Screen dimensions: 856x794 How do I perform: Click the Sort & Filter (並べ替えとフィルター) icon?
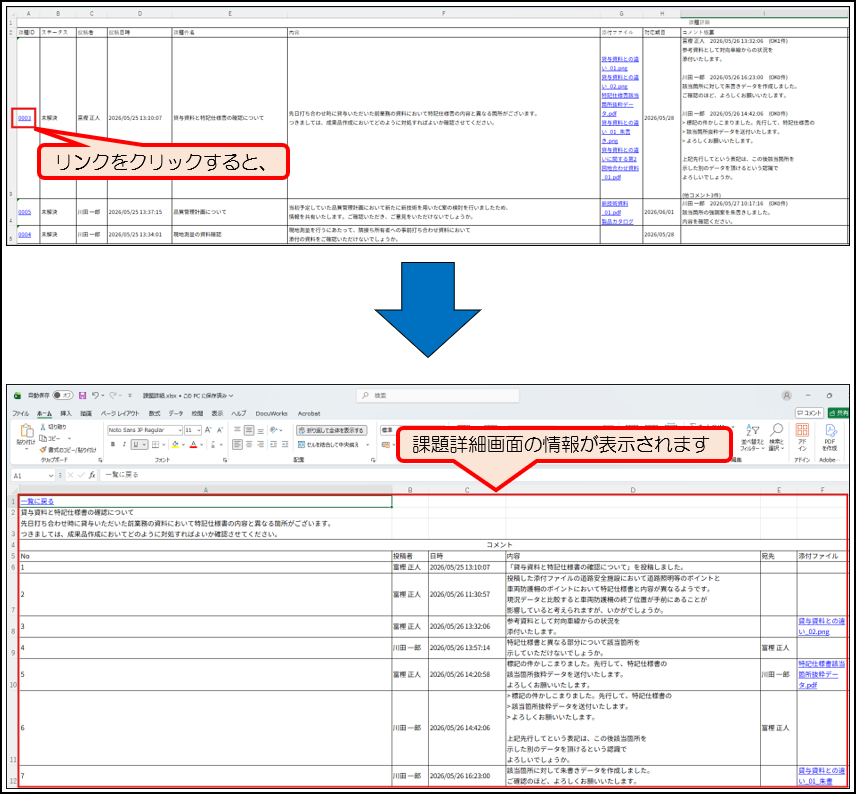pyautogui.click(x=753, y=430)
